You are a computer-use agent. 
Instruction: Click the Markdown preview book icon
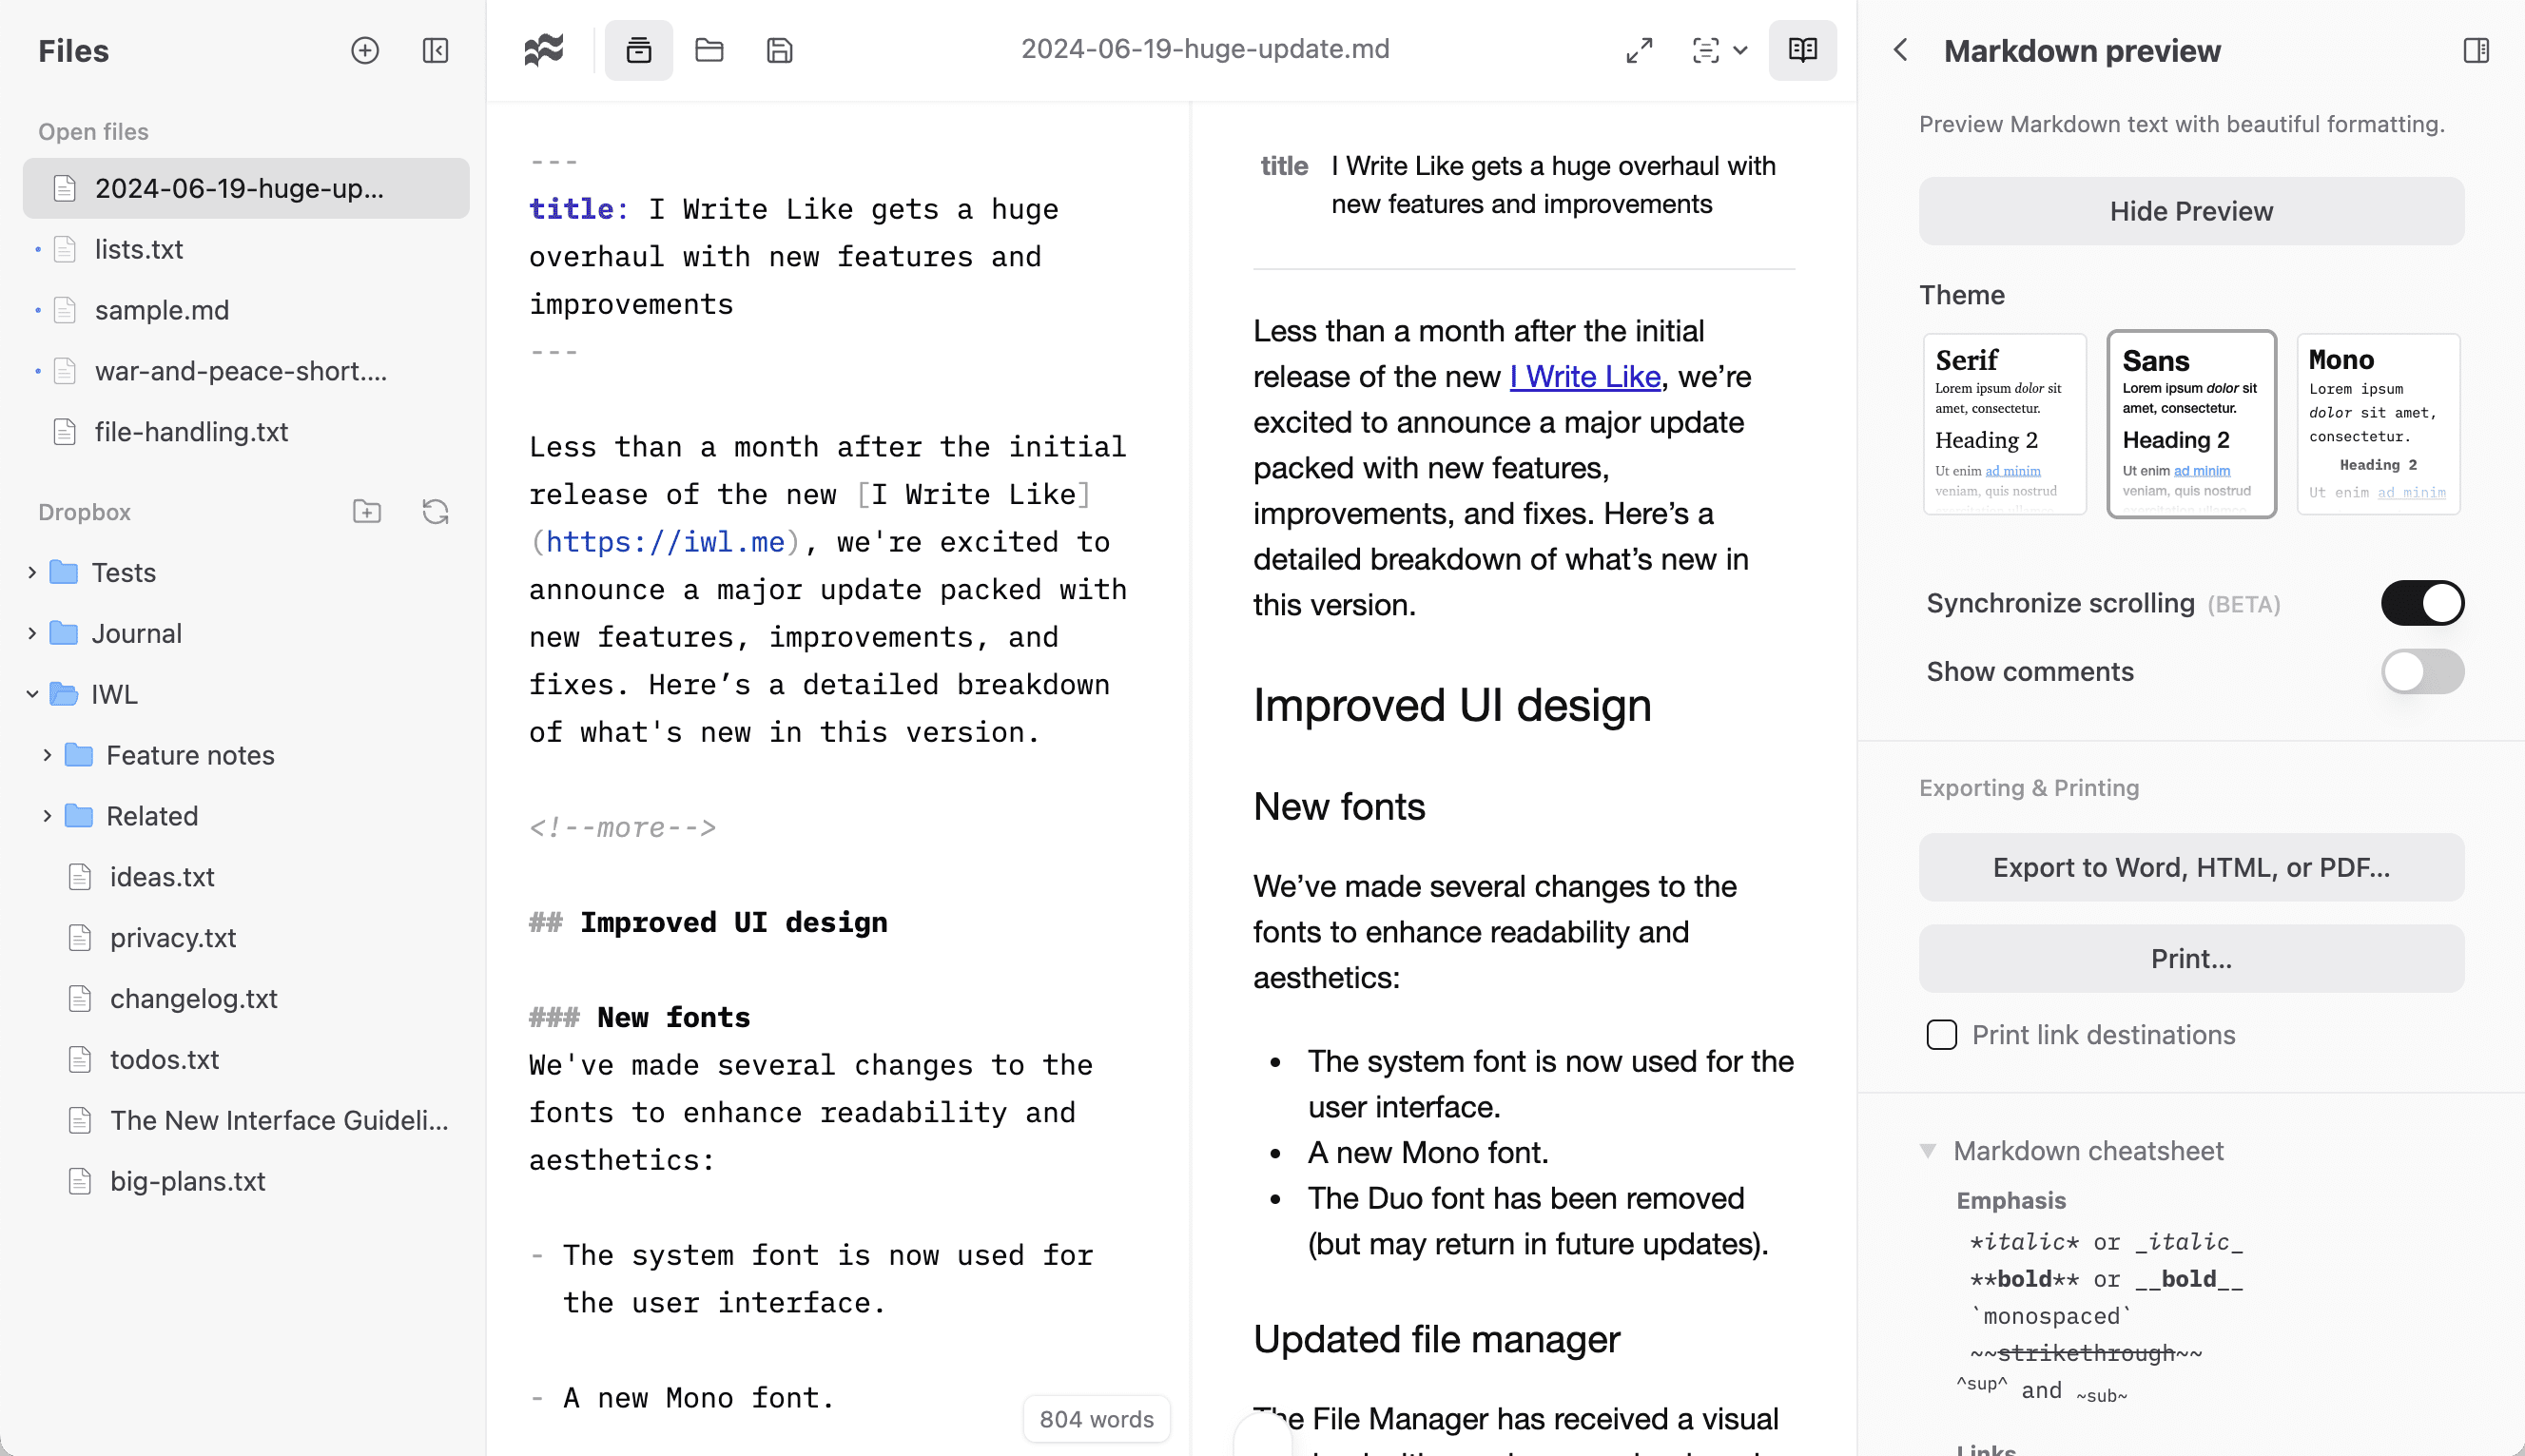(1802, 50)
